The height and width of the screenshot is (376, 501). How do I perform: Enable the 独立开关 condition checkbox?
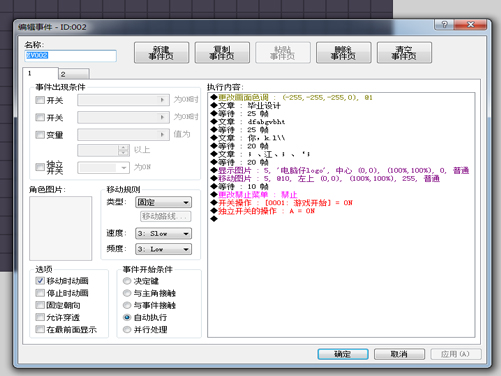click(x=40, y=167)
